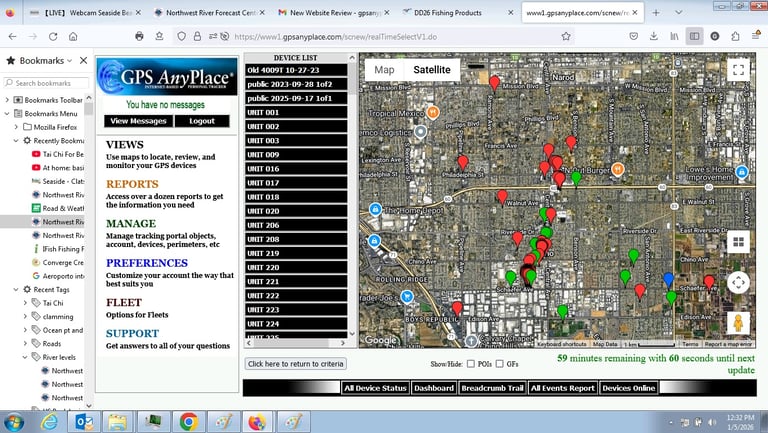The width and height of the screenshot is (768, 433).
Task: Go back with the browser Back arrow
Action: [x=13, y=36]
